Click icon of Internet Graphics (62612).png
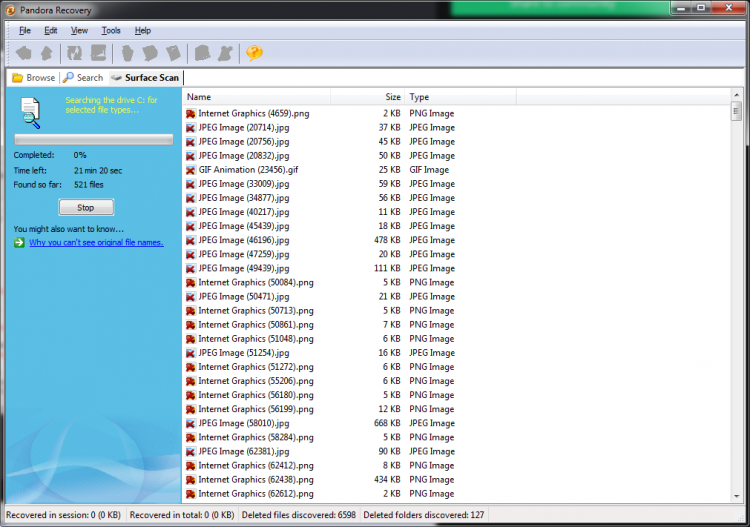Viewport: 750px width, 527px height. coord(191,494)
